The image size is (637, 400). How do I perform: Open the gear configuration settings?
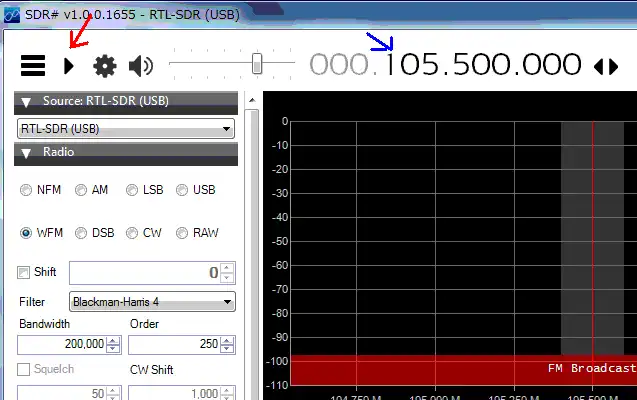(105, 66)
